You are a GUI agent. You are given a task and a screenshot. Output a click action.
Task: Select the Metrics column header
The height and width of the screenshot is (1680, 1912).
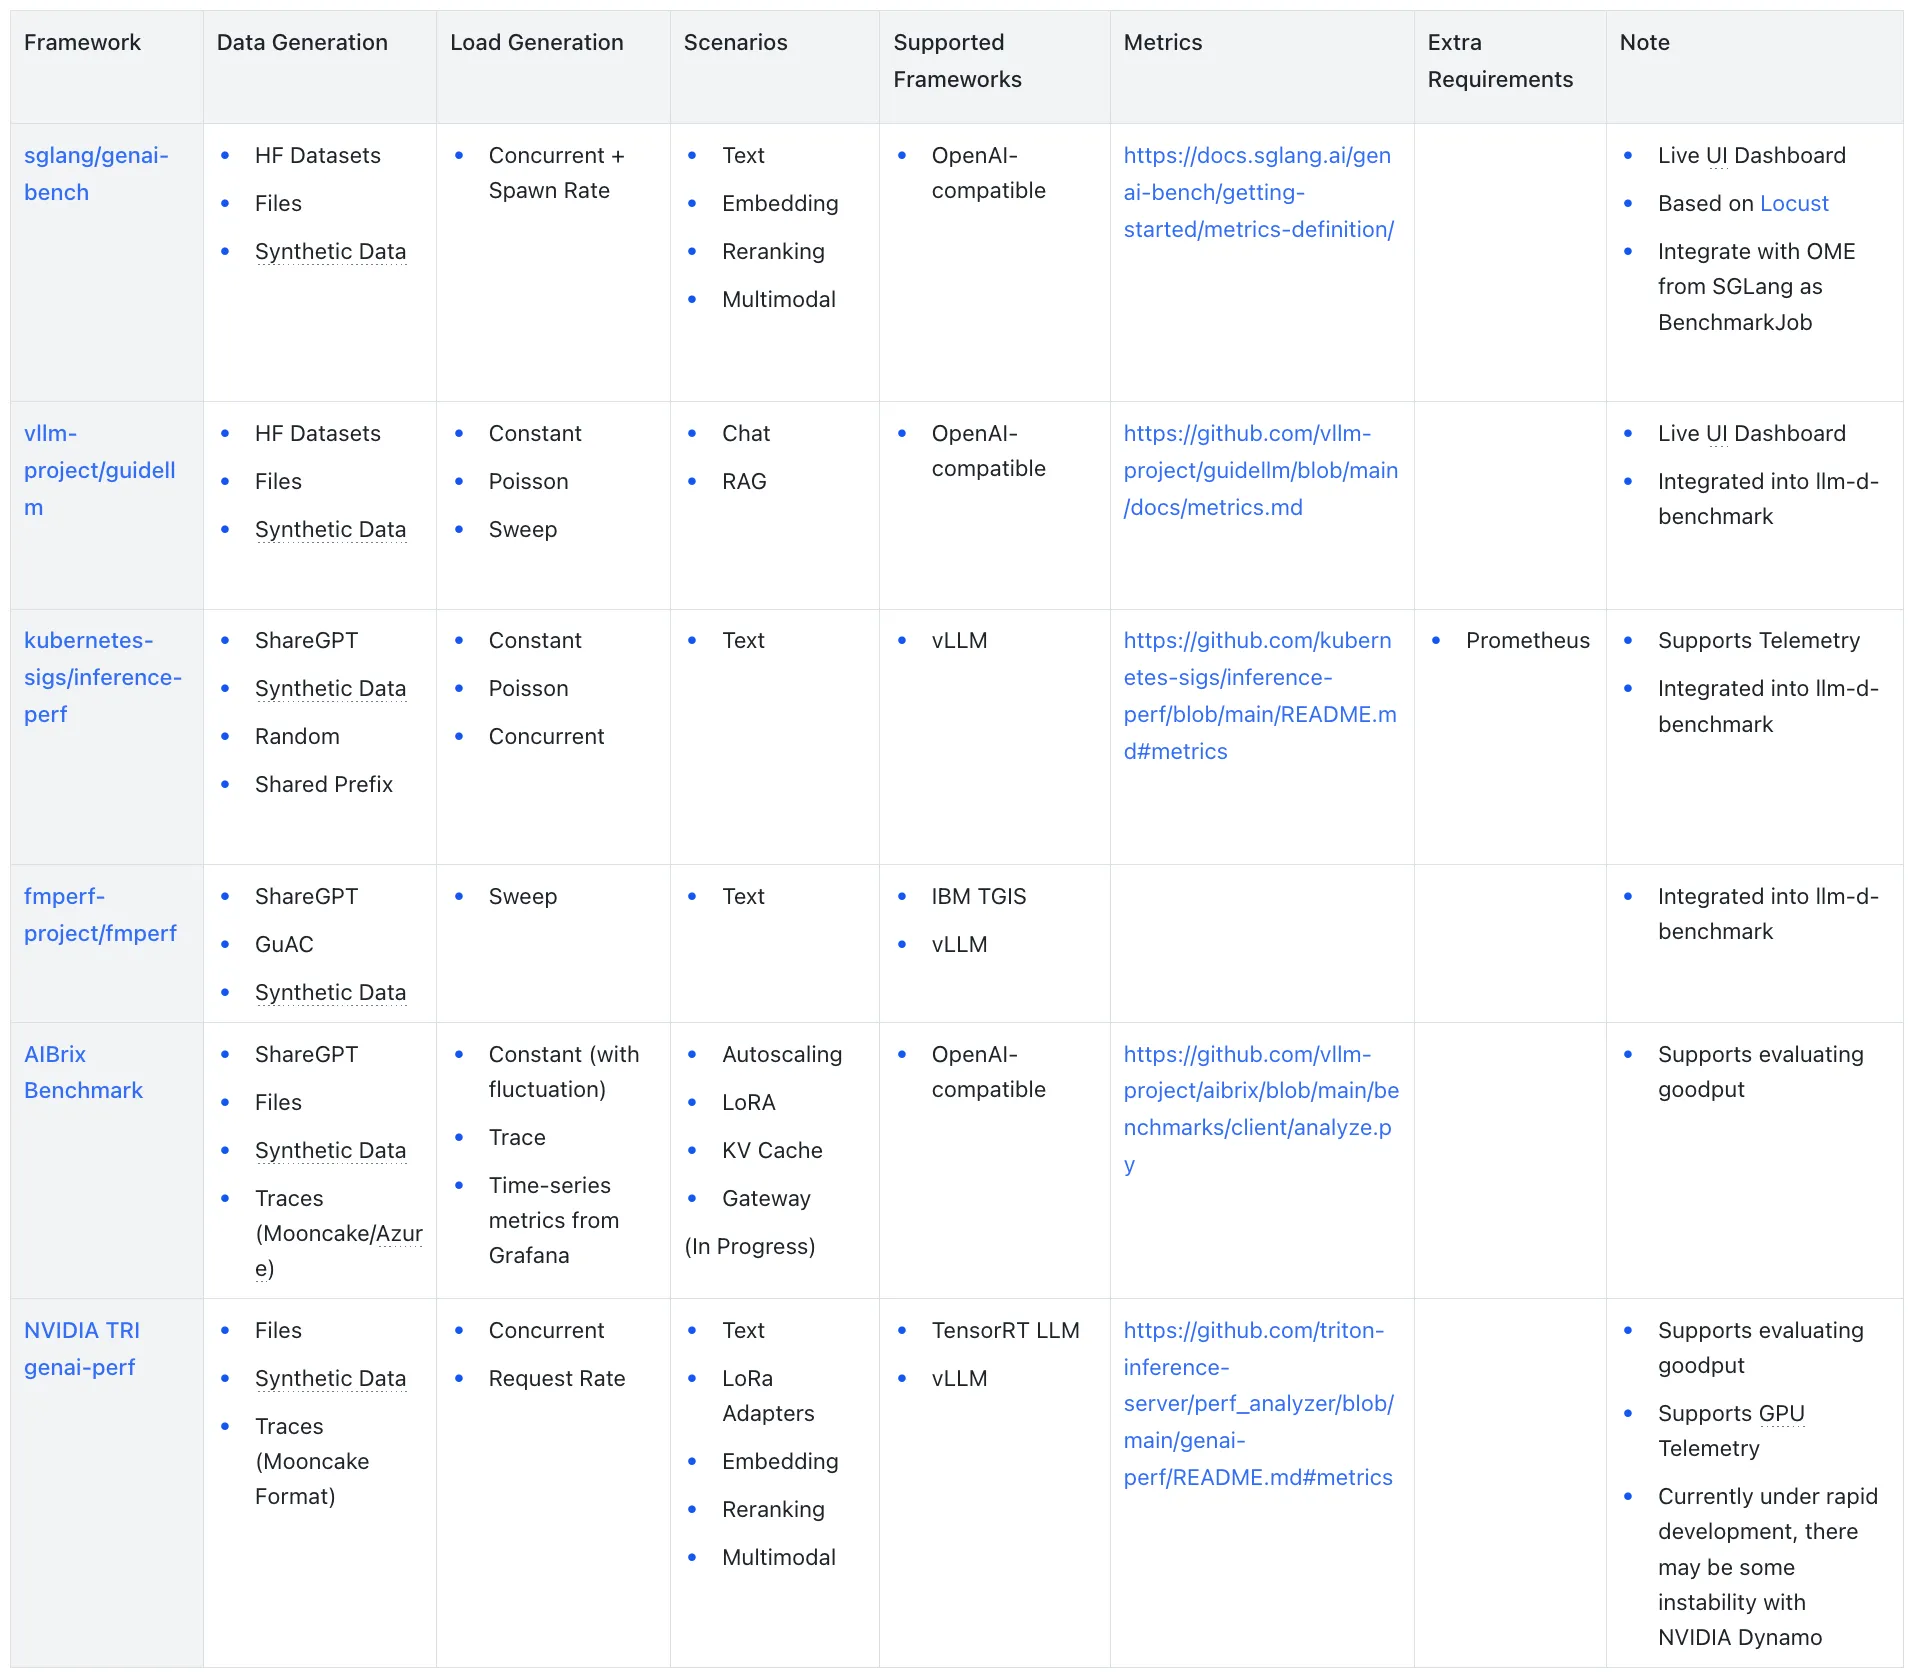point(1163,42)
